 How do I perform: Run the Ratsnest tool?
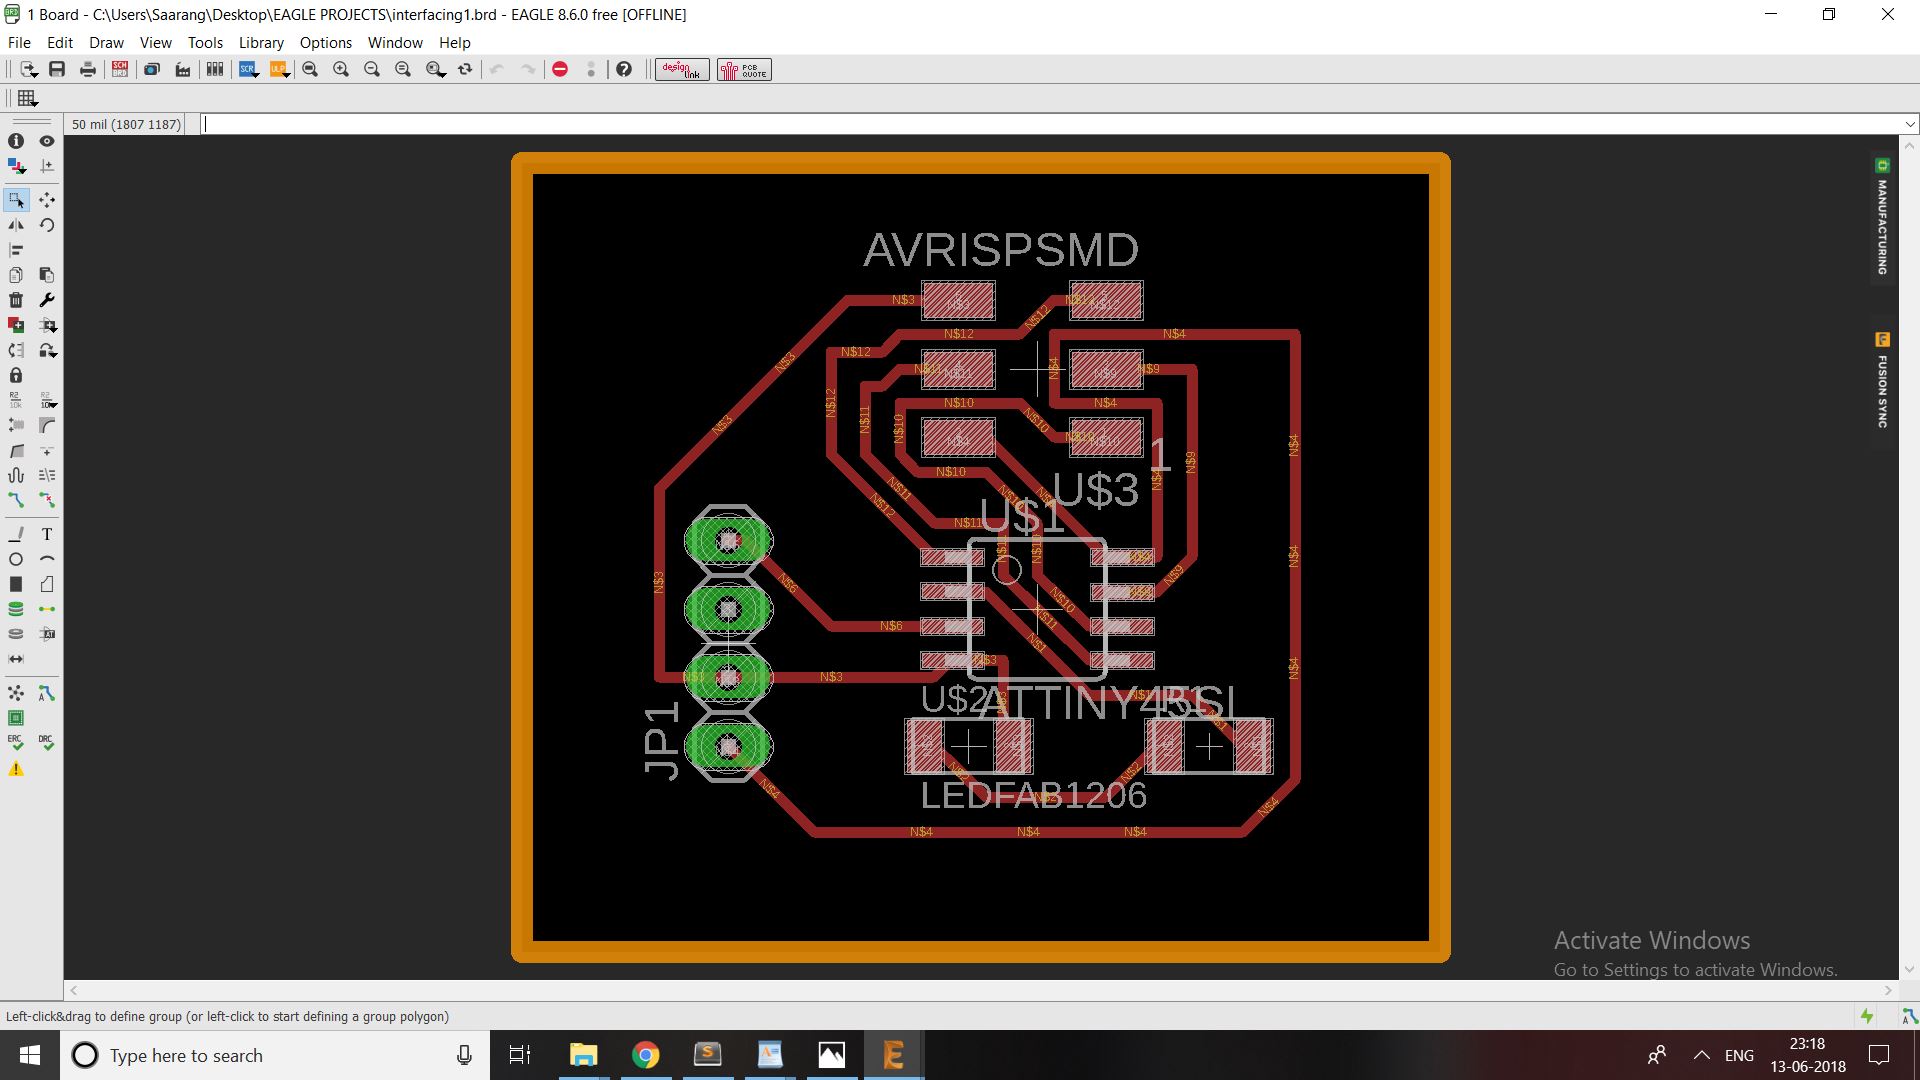(16, 693)
